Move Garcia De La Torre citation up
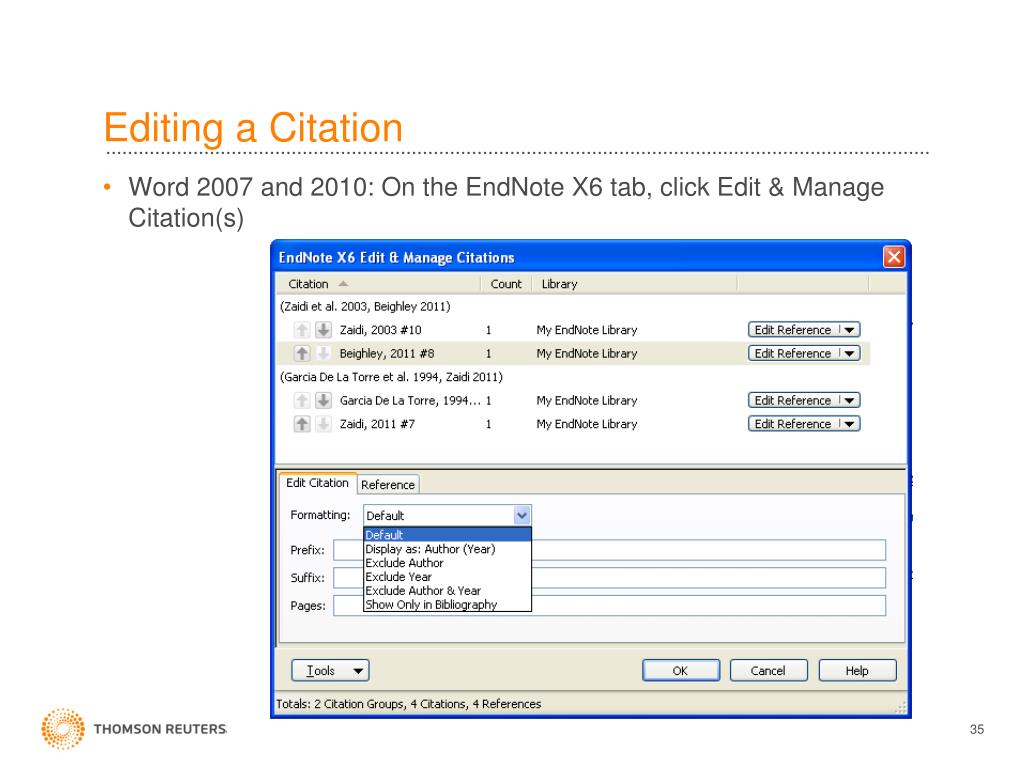1024x768 pixels. click(x=302, y=400)
